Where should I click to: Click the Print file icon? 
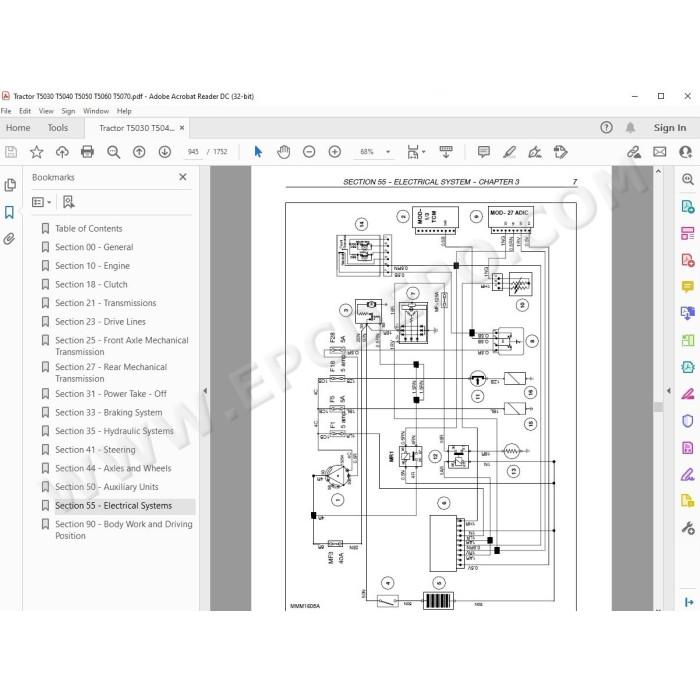(88, 152)
